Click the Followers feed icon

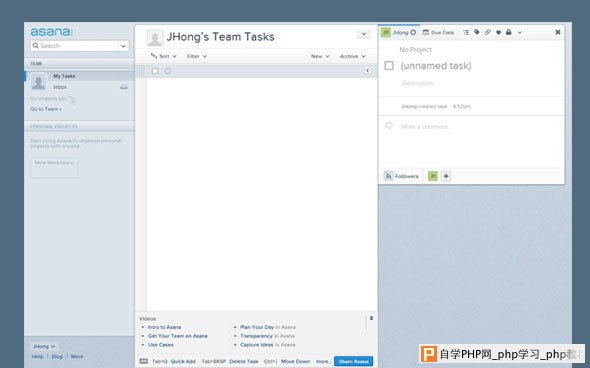tap(389, 176)
